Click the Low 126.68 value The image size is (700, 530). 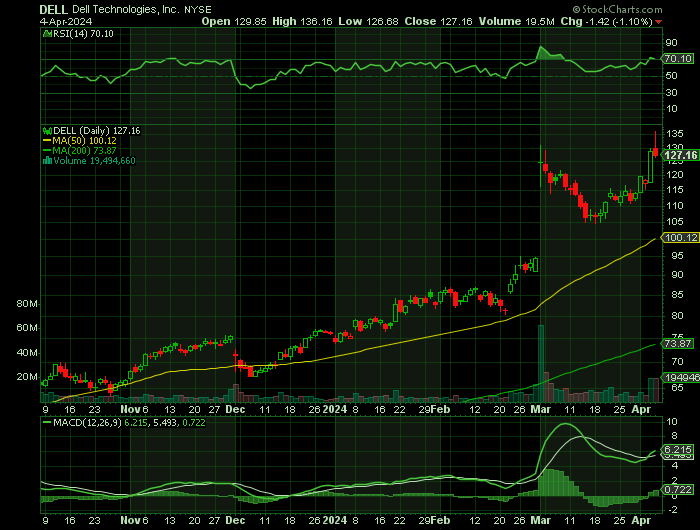(368, 21)
